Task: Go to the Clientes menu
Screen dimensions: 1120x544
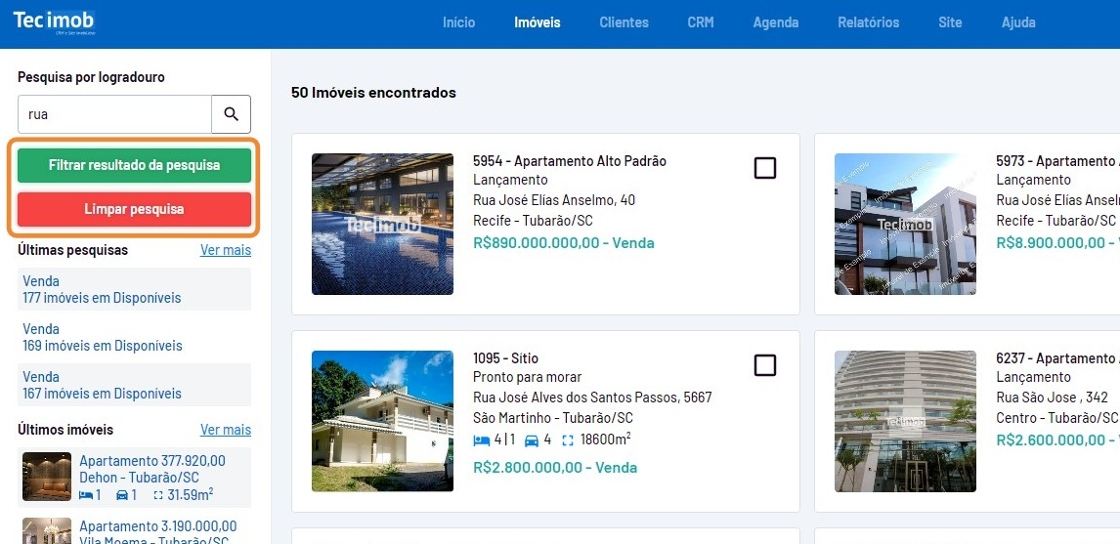Action: tap(624, 22)
